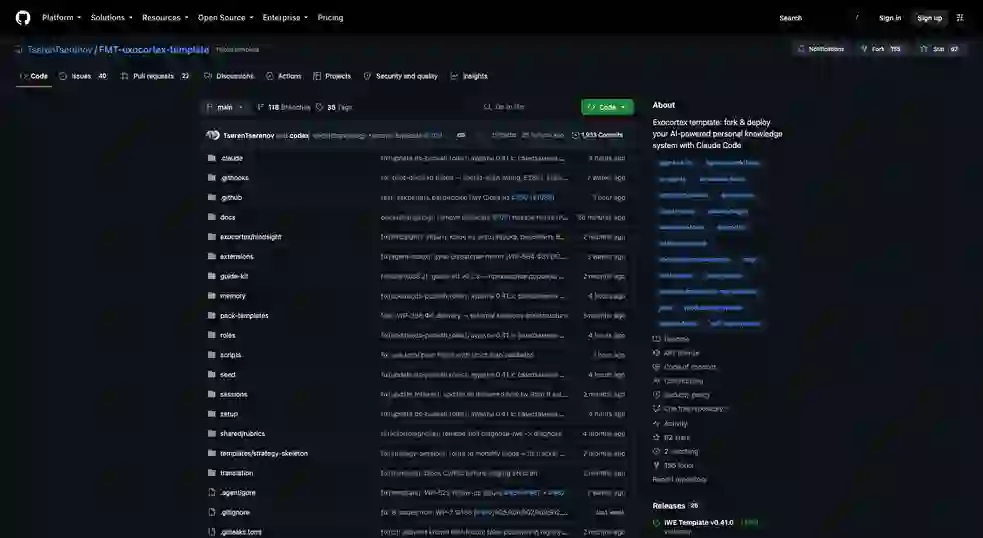Switch to the Issues tab
Viewport: 983px width, 538px height.
click(83, 76)
